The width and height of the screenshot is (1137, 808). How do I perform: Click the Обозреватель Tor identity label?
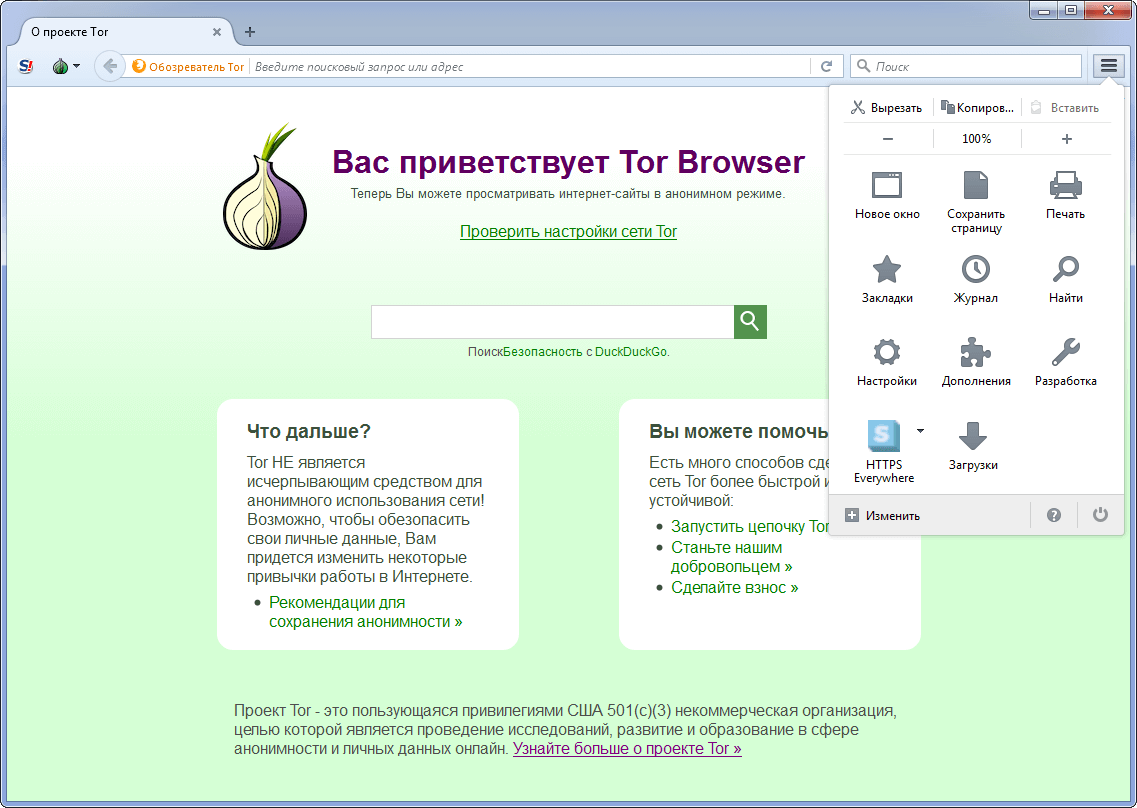pos(189,67)
